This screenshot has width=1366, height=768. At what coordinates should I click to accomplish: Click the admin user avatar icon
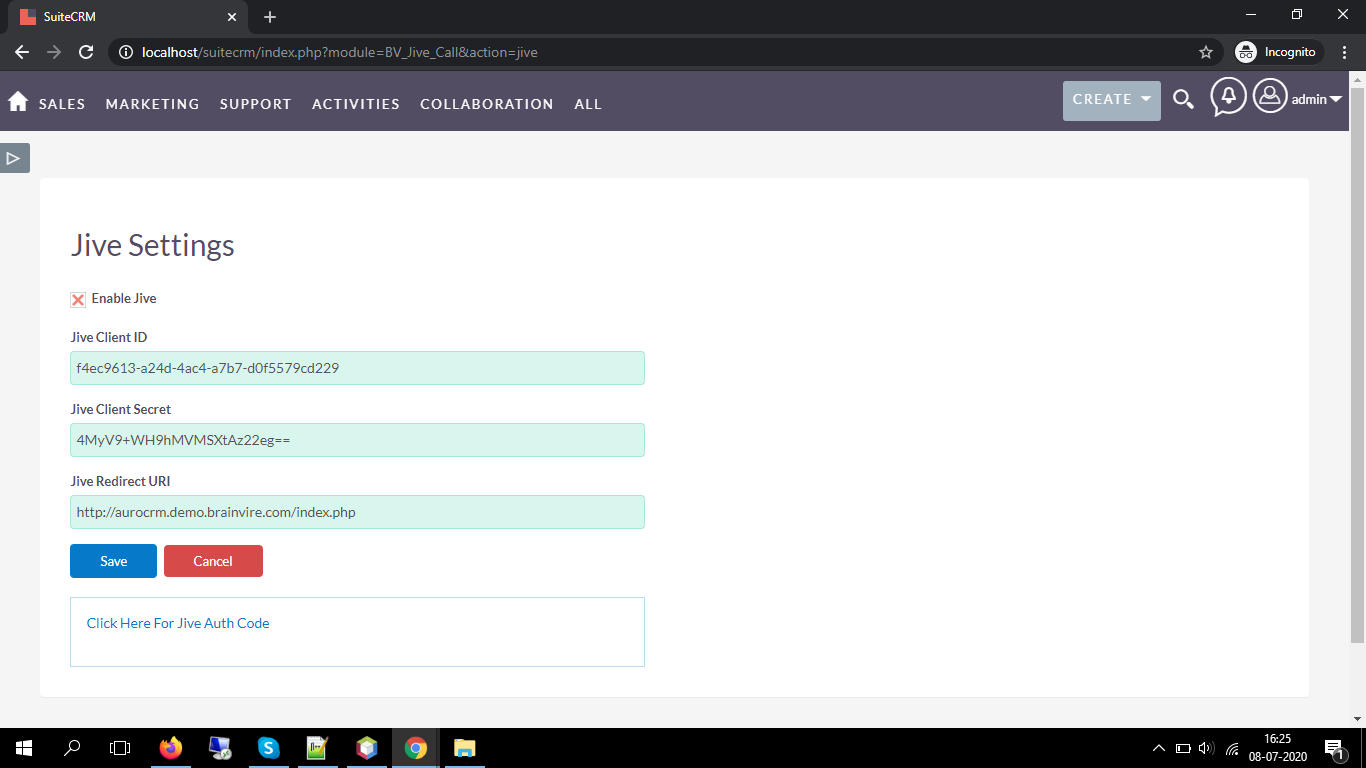coord(1270,96)
